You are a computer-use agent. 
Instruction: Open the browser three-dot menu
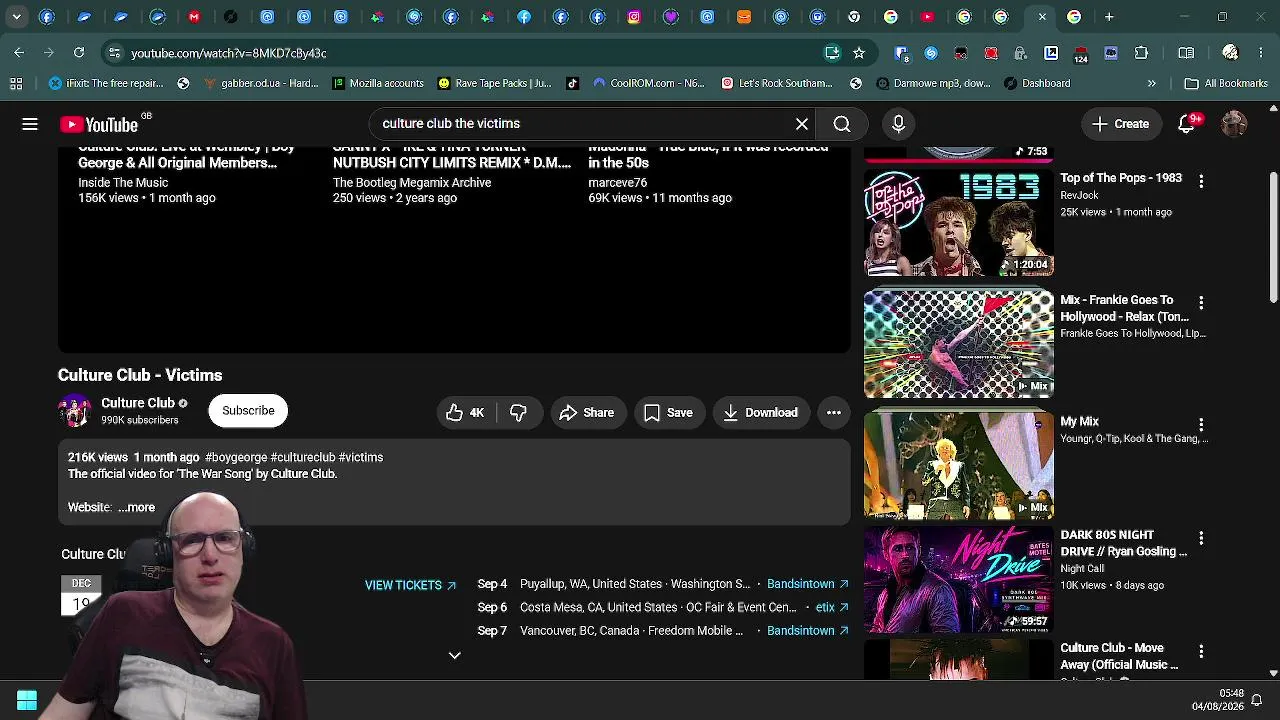point(1260,53)
